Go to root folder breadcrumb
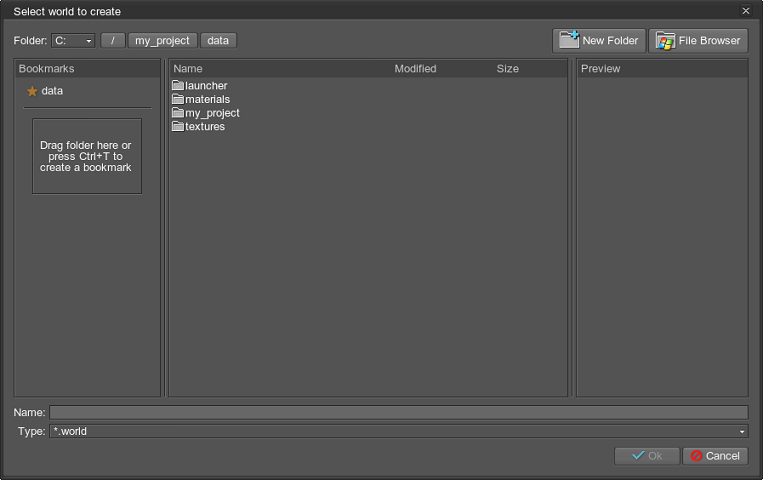Image resolution: width=763 pixels, height=480 pixels. pos(113,41)
